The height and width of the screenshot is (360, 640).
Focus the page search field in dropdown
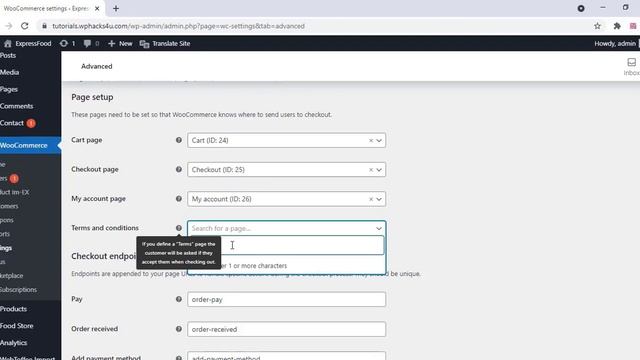point(287,245)
